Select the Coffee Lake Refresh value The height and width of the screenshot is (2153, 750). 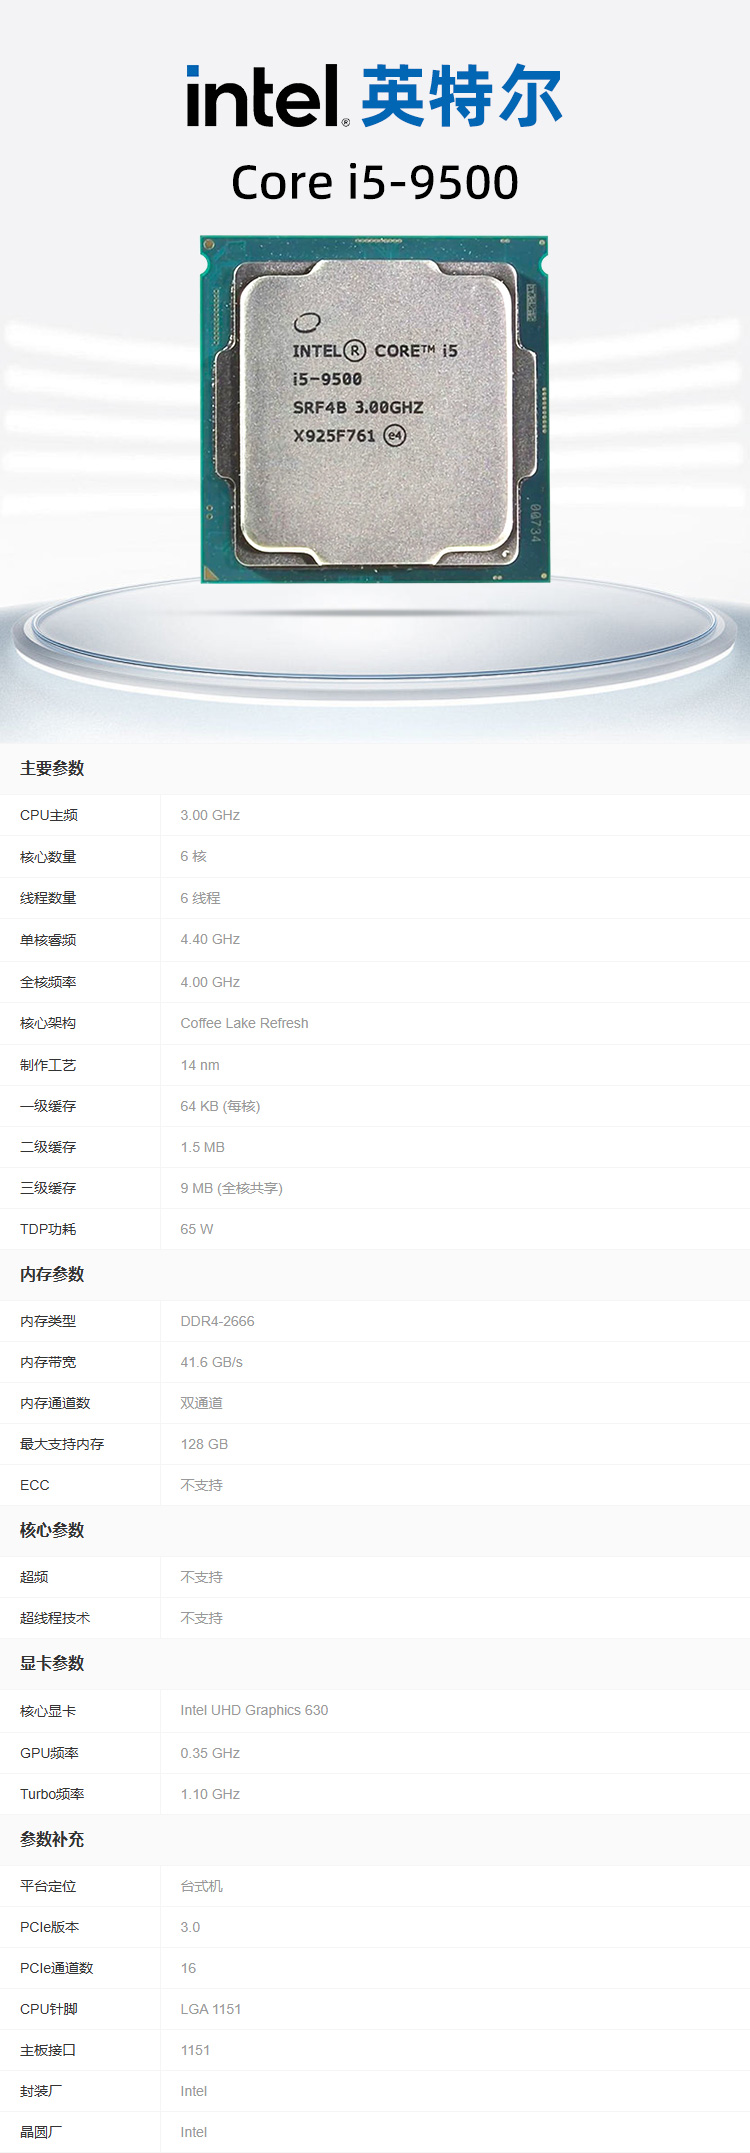(244, 1023)
